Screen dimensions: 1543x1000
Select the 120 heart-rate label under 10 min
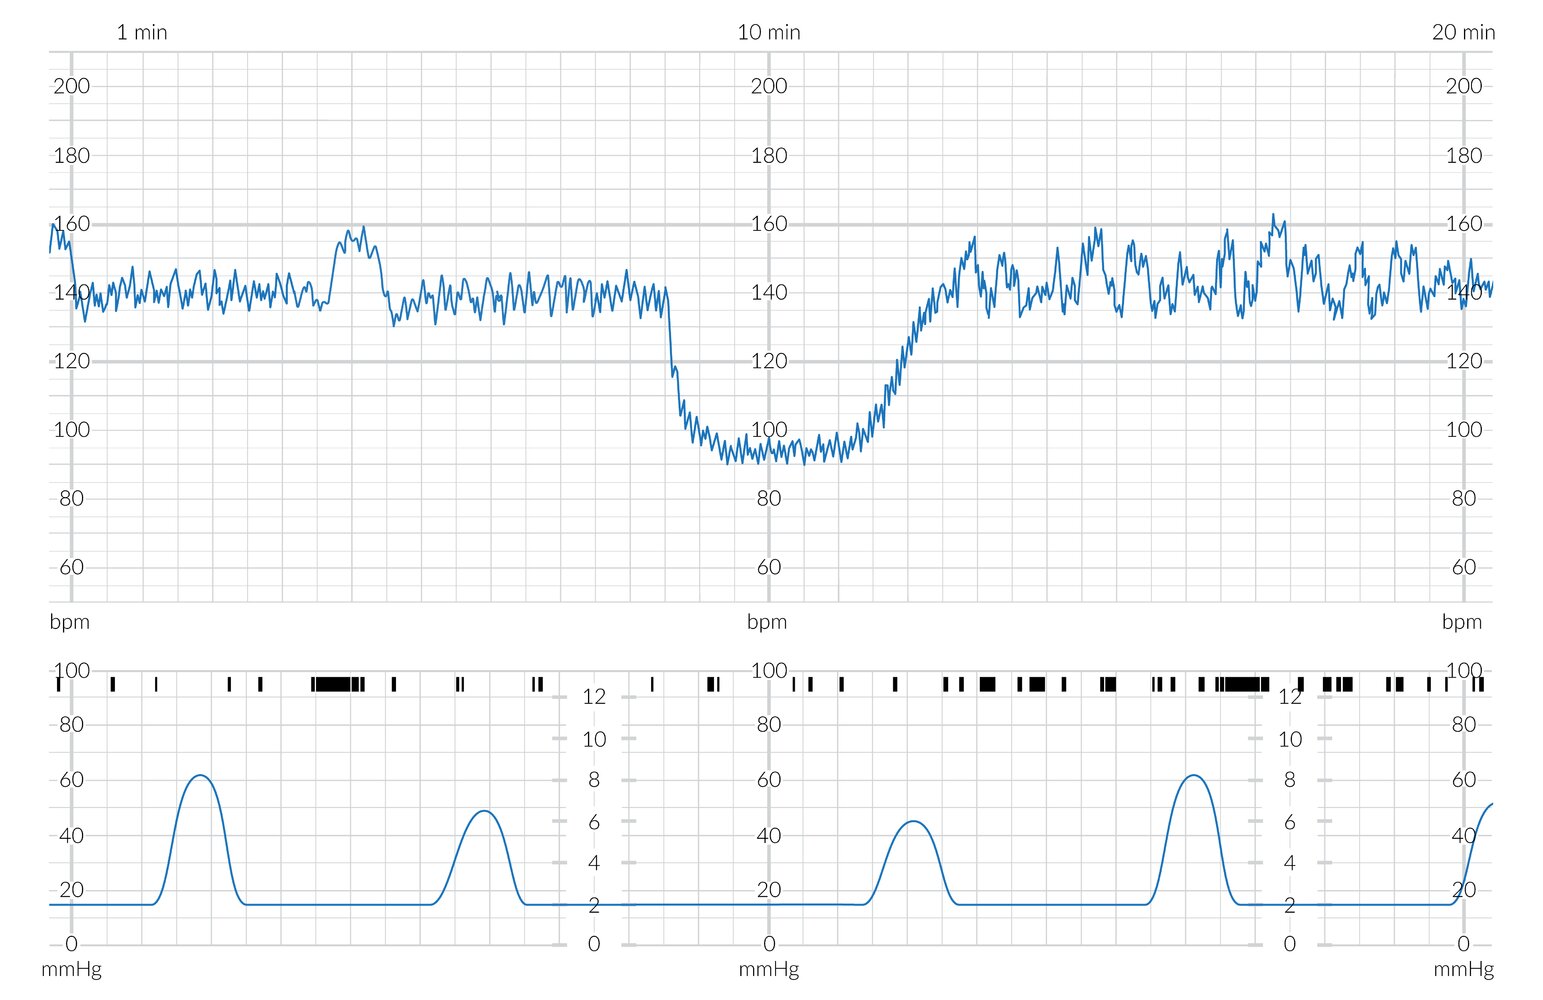point(769,361)
